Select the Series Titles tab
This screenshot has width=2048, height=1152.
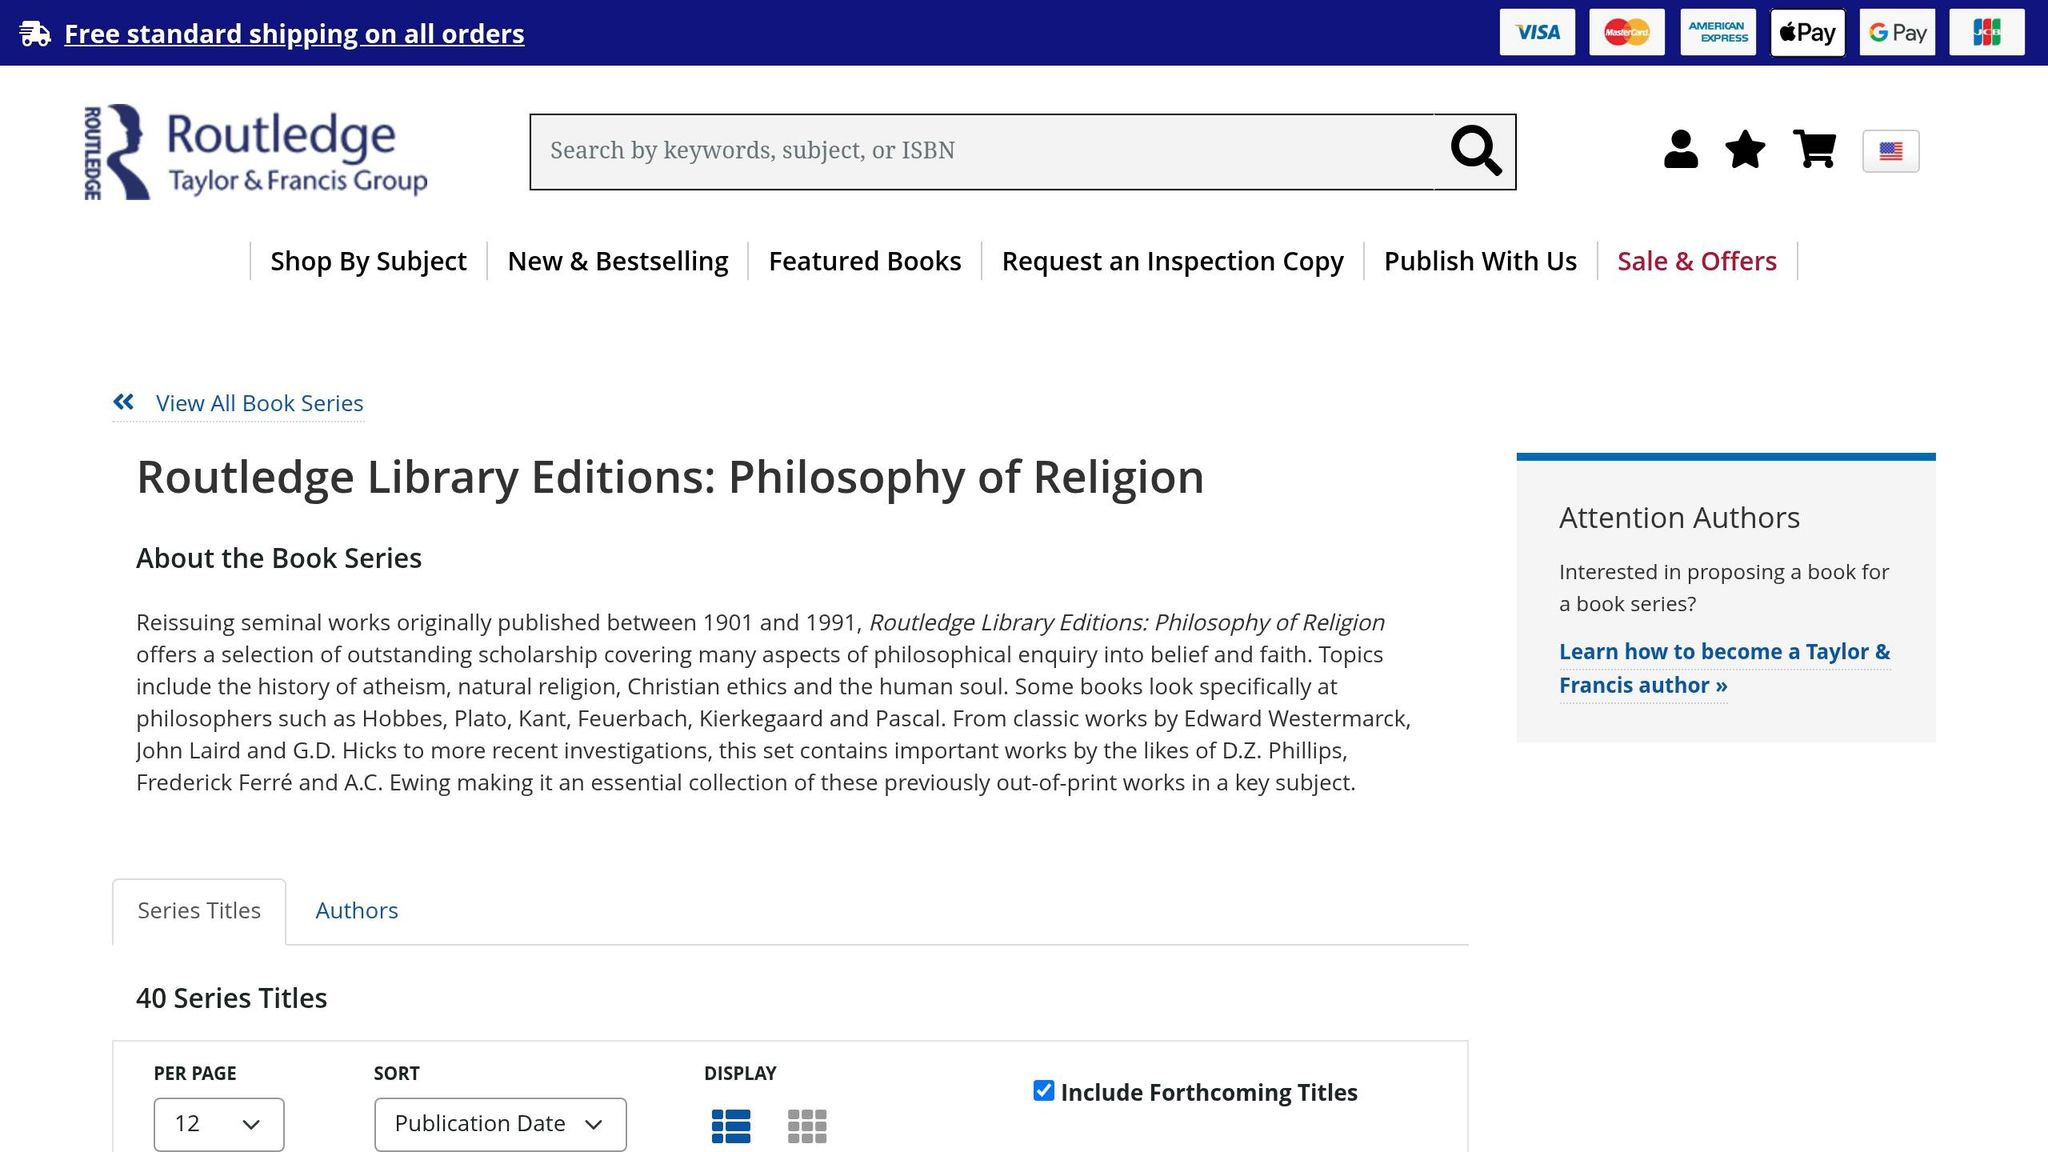tap(199, 911)
